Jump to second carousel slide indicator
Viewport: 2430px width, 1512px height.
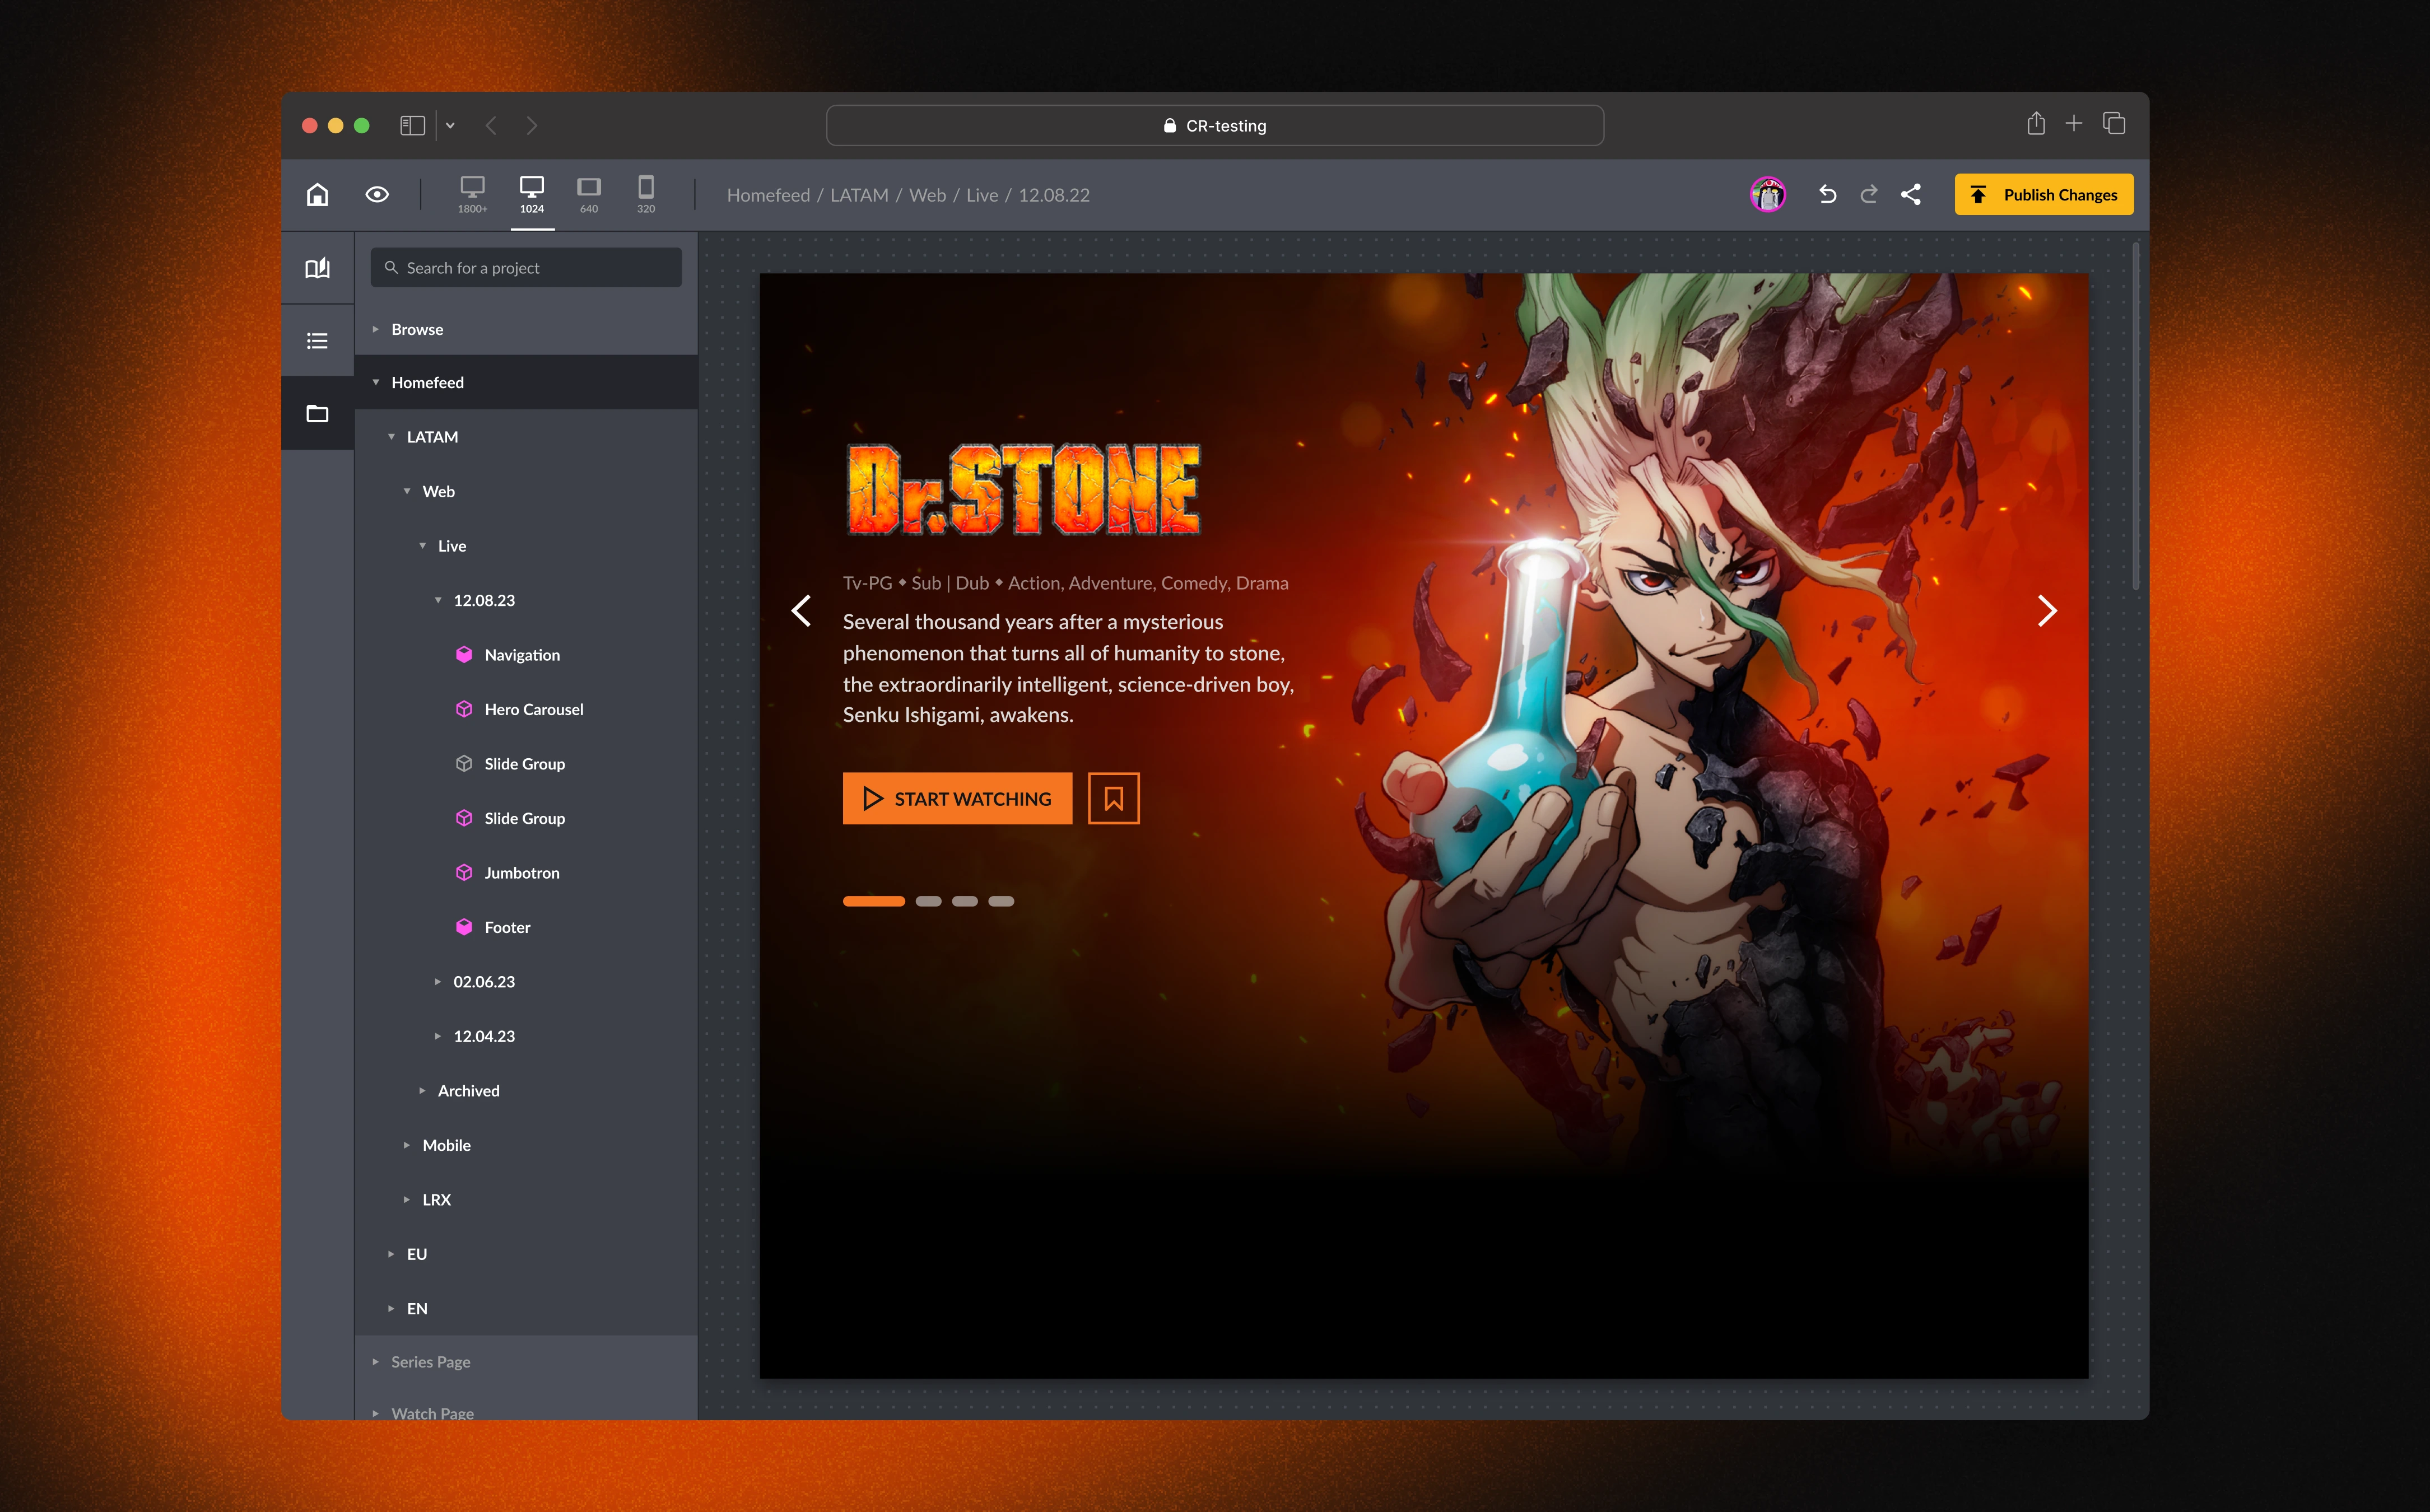pos(928,901)
